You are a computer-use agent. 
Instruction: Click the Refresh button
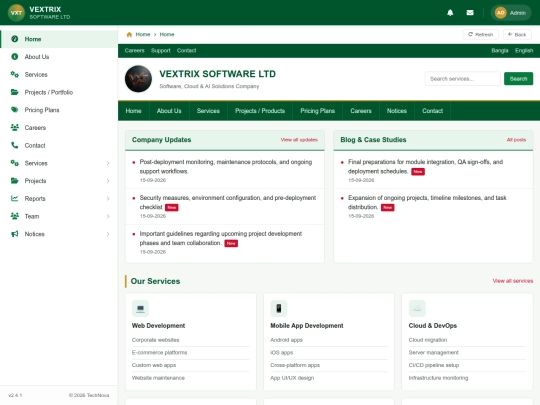tap(480, 34)
